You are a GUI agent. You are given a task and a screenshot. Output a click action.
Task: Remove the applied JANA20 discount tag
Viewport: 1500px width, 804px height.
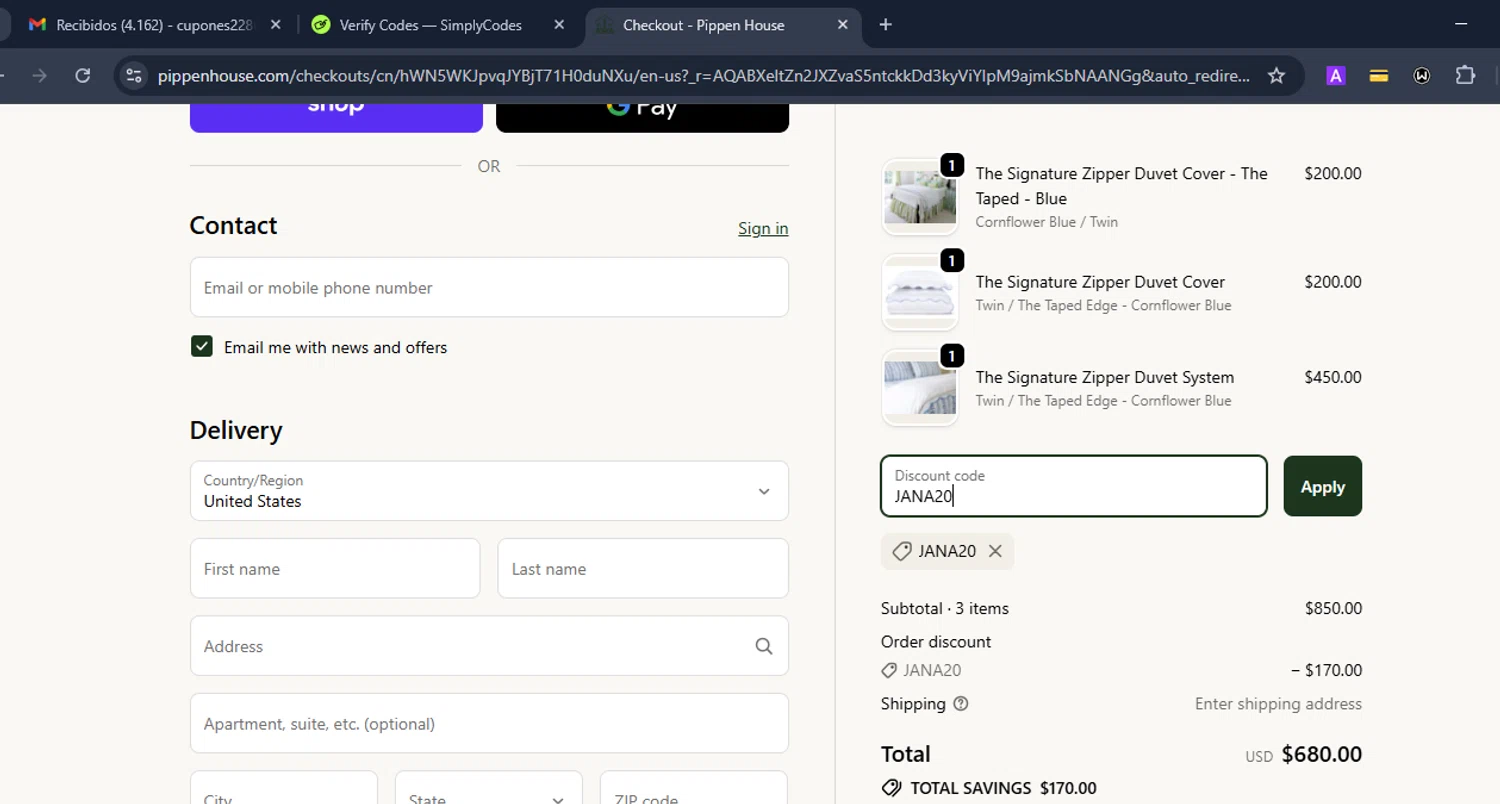(995, 551)
